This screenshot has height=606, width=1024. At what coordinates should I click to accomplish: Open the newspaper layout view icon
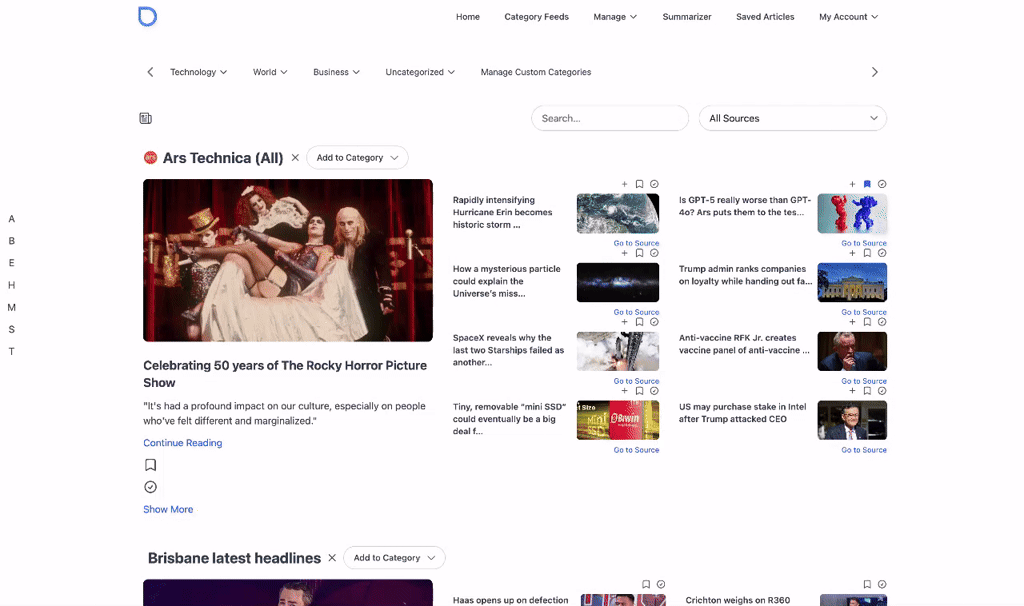[146, 118]
